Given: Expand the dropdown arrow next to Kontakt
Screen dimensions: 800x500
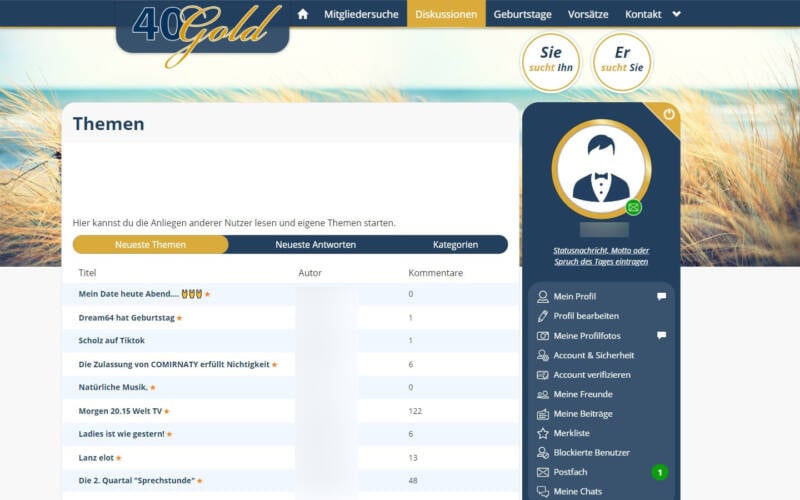Looking at the screenshot, I should click(x=677, y=14).
